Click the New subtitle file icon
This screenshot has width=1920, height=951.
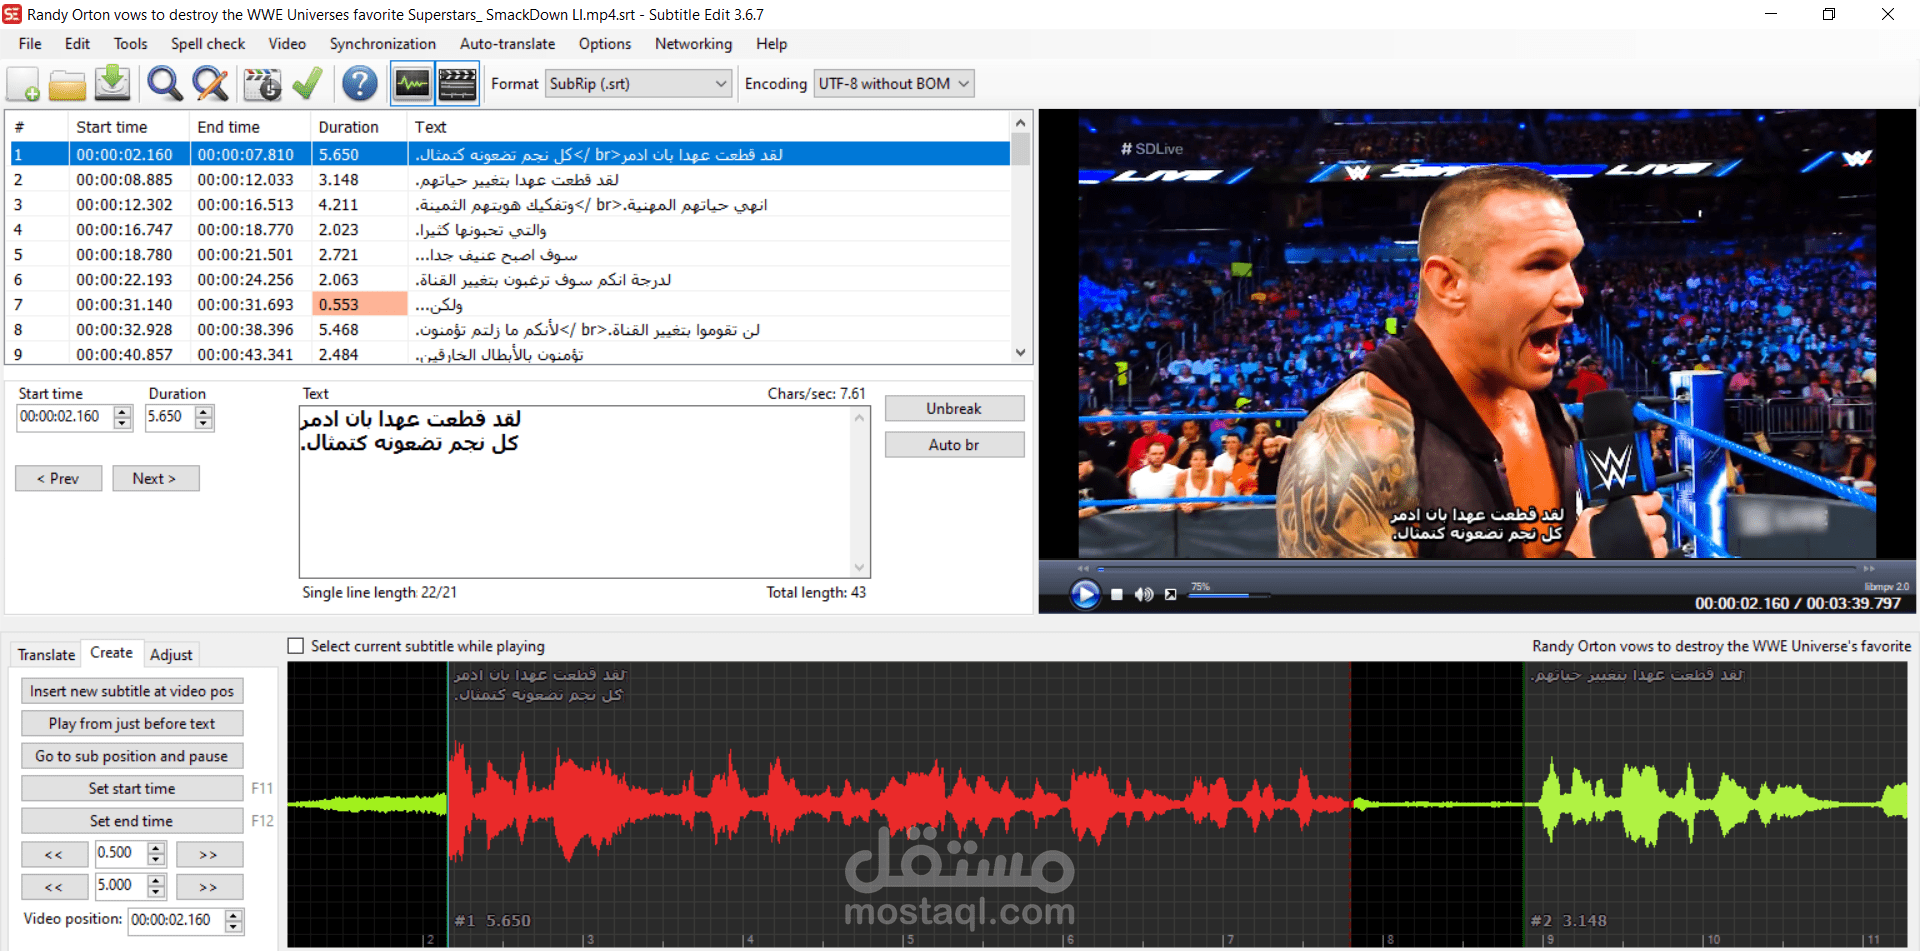[23, 84]
